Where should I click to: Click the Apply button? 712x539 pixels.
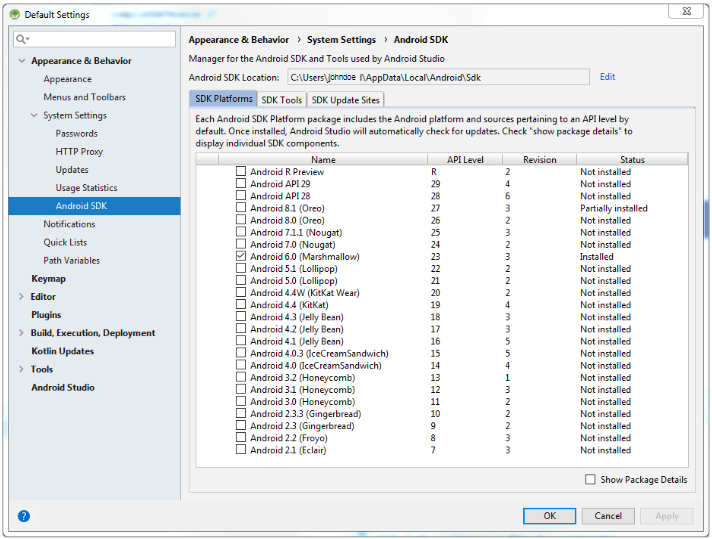pyautogui.click(x=667, y=516)
